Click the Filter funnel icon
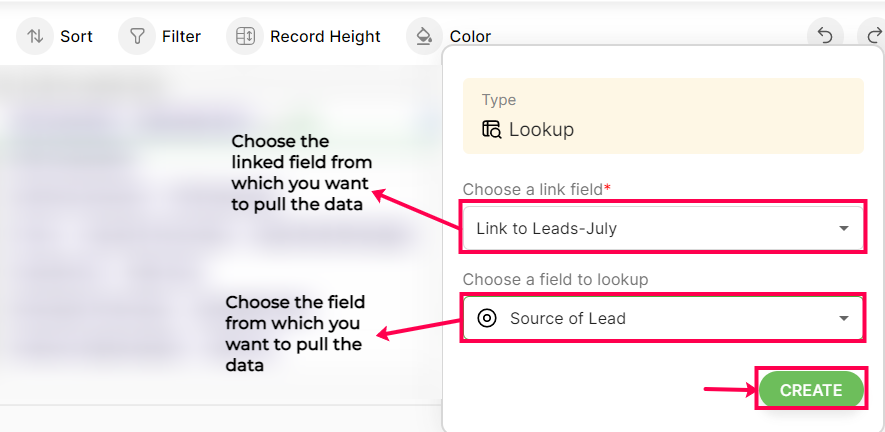The width and height of the screenshot is (885, 432). pyautogui.click(x=136, y=36)
